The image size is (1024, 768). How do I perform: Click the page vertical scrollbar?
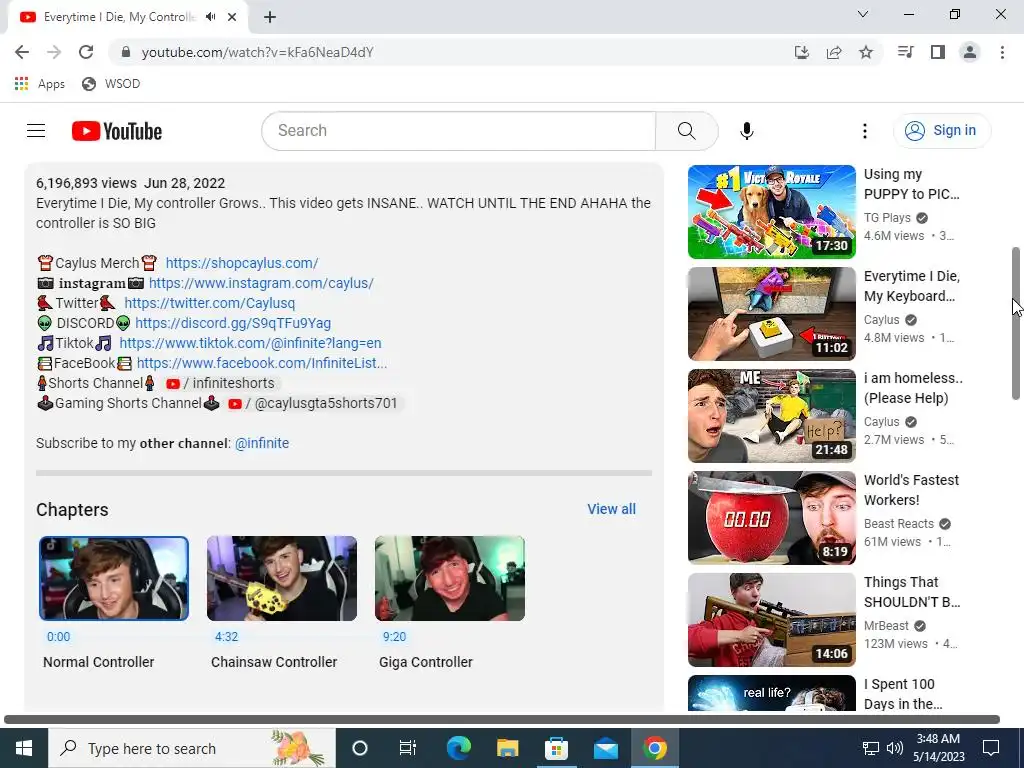pos(1016,323)
